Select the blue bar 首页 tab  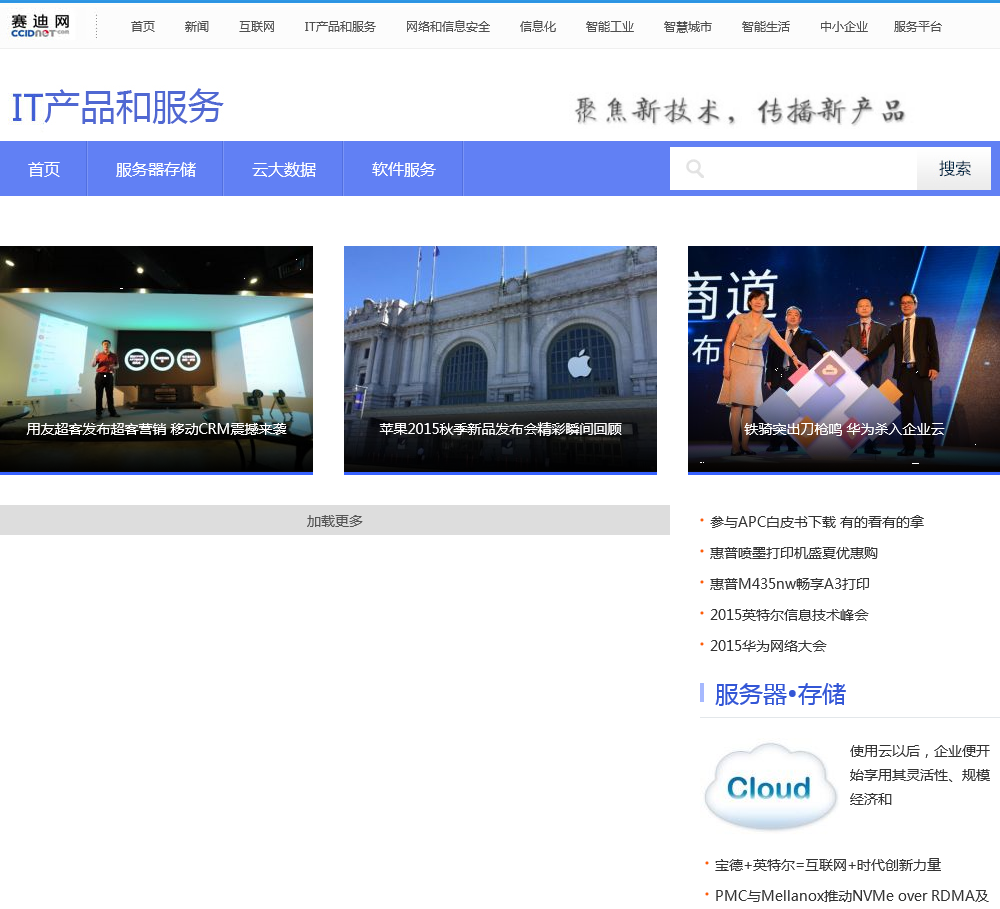click(44, 170)
